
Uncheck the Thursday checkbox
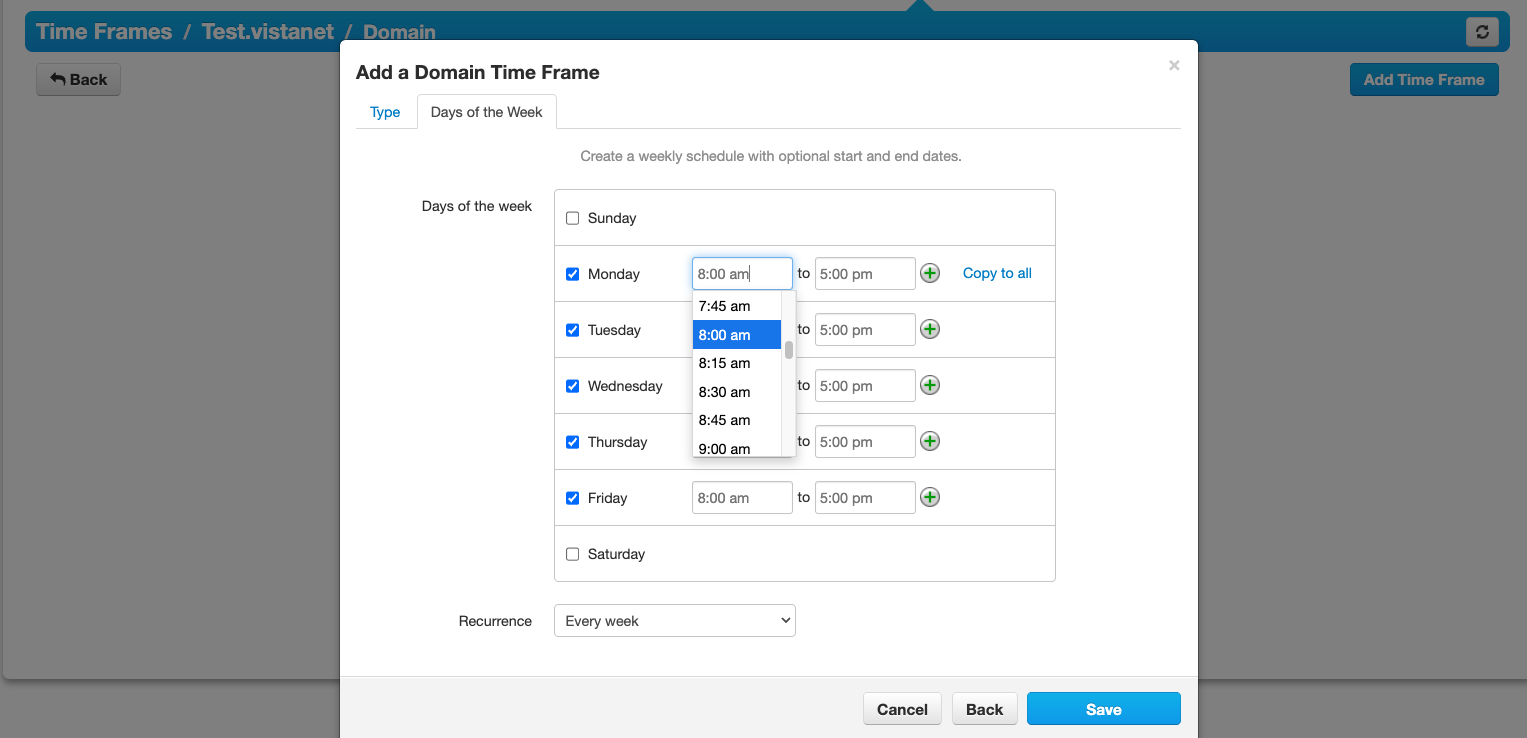pyautogui.click(x=573, y=442)
